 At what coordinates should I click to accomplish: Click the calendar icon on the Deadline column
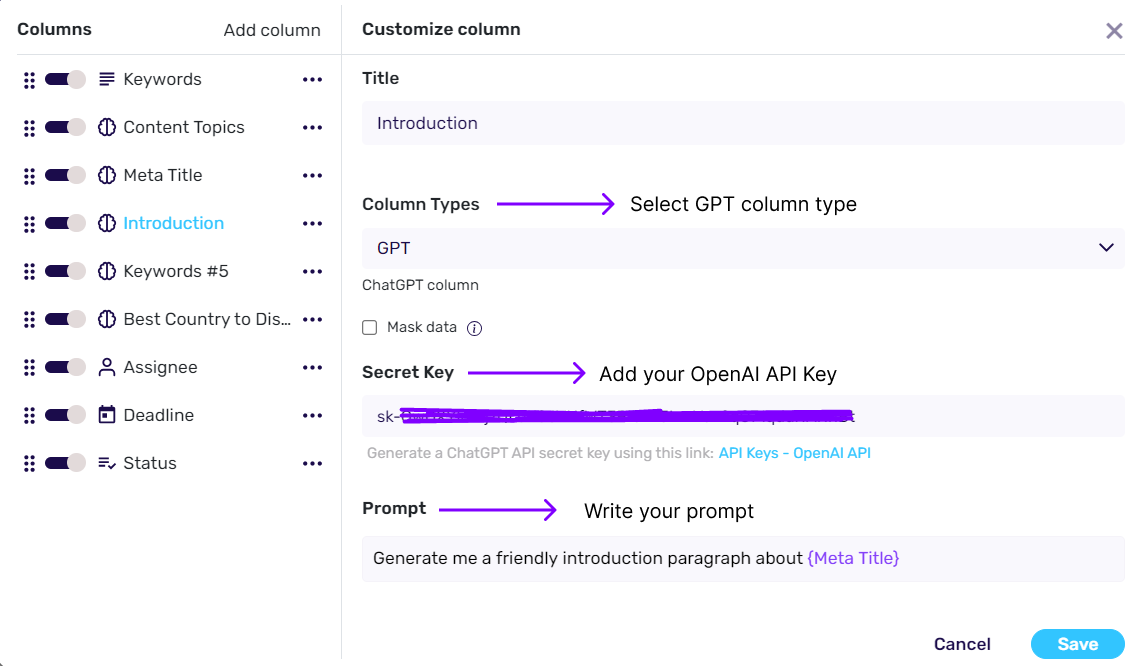(x=106, y=415)
